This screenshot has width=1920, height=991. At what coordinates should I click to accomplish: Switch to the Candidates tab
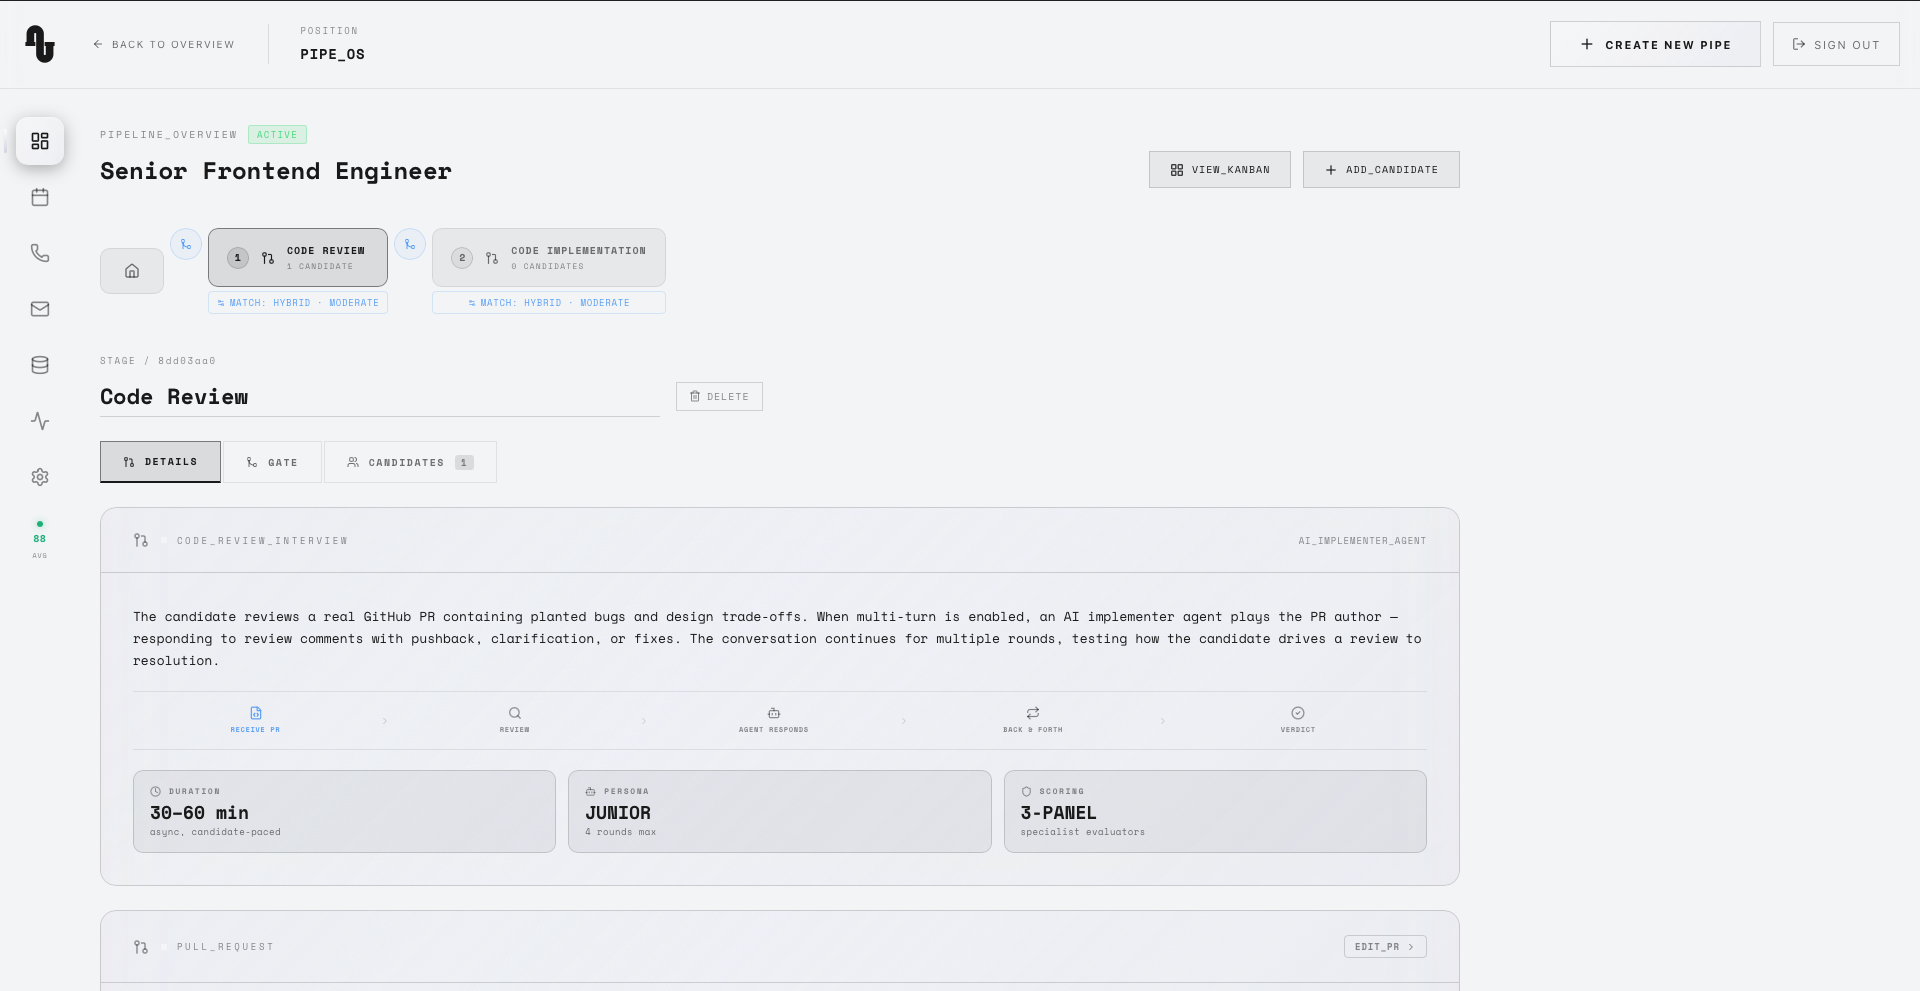pyautogui.click(x=410, y=462)
